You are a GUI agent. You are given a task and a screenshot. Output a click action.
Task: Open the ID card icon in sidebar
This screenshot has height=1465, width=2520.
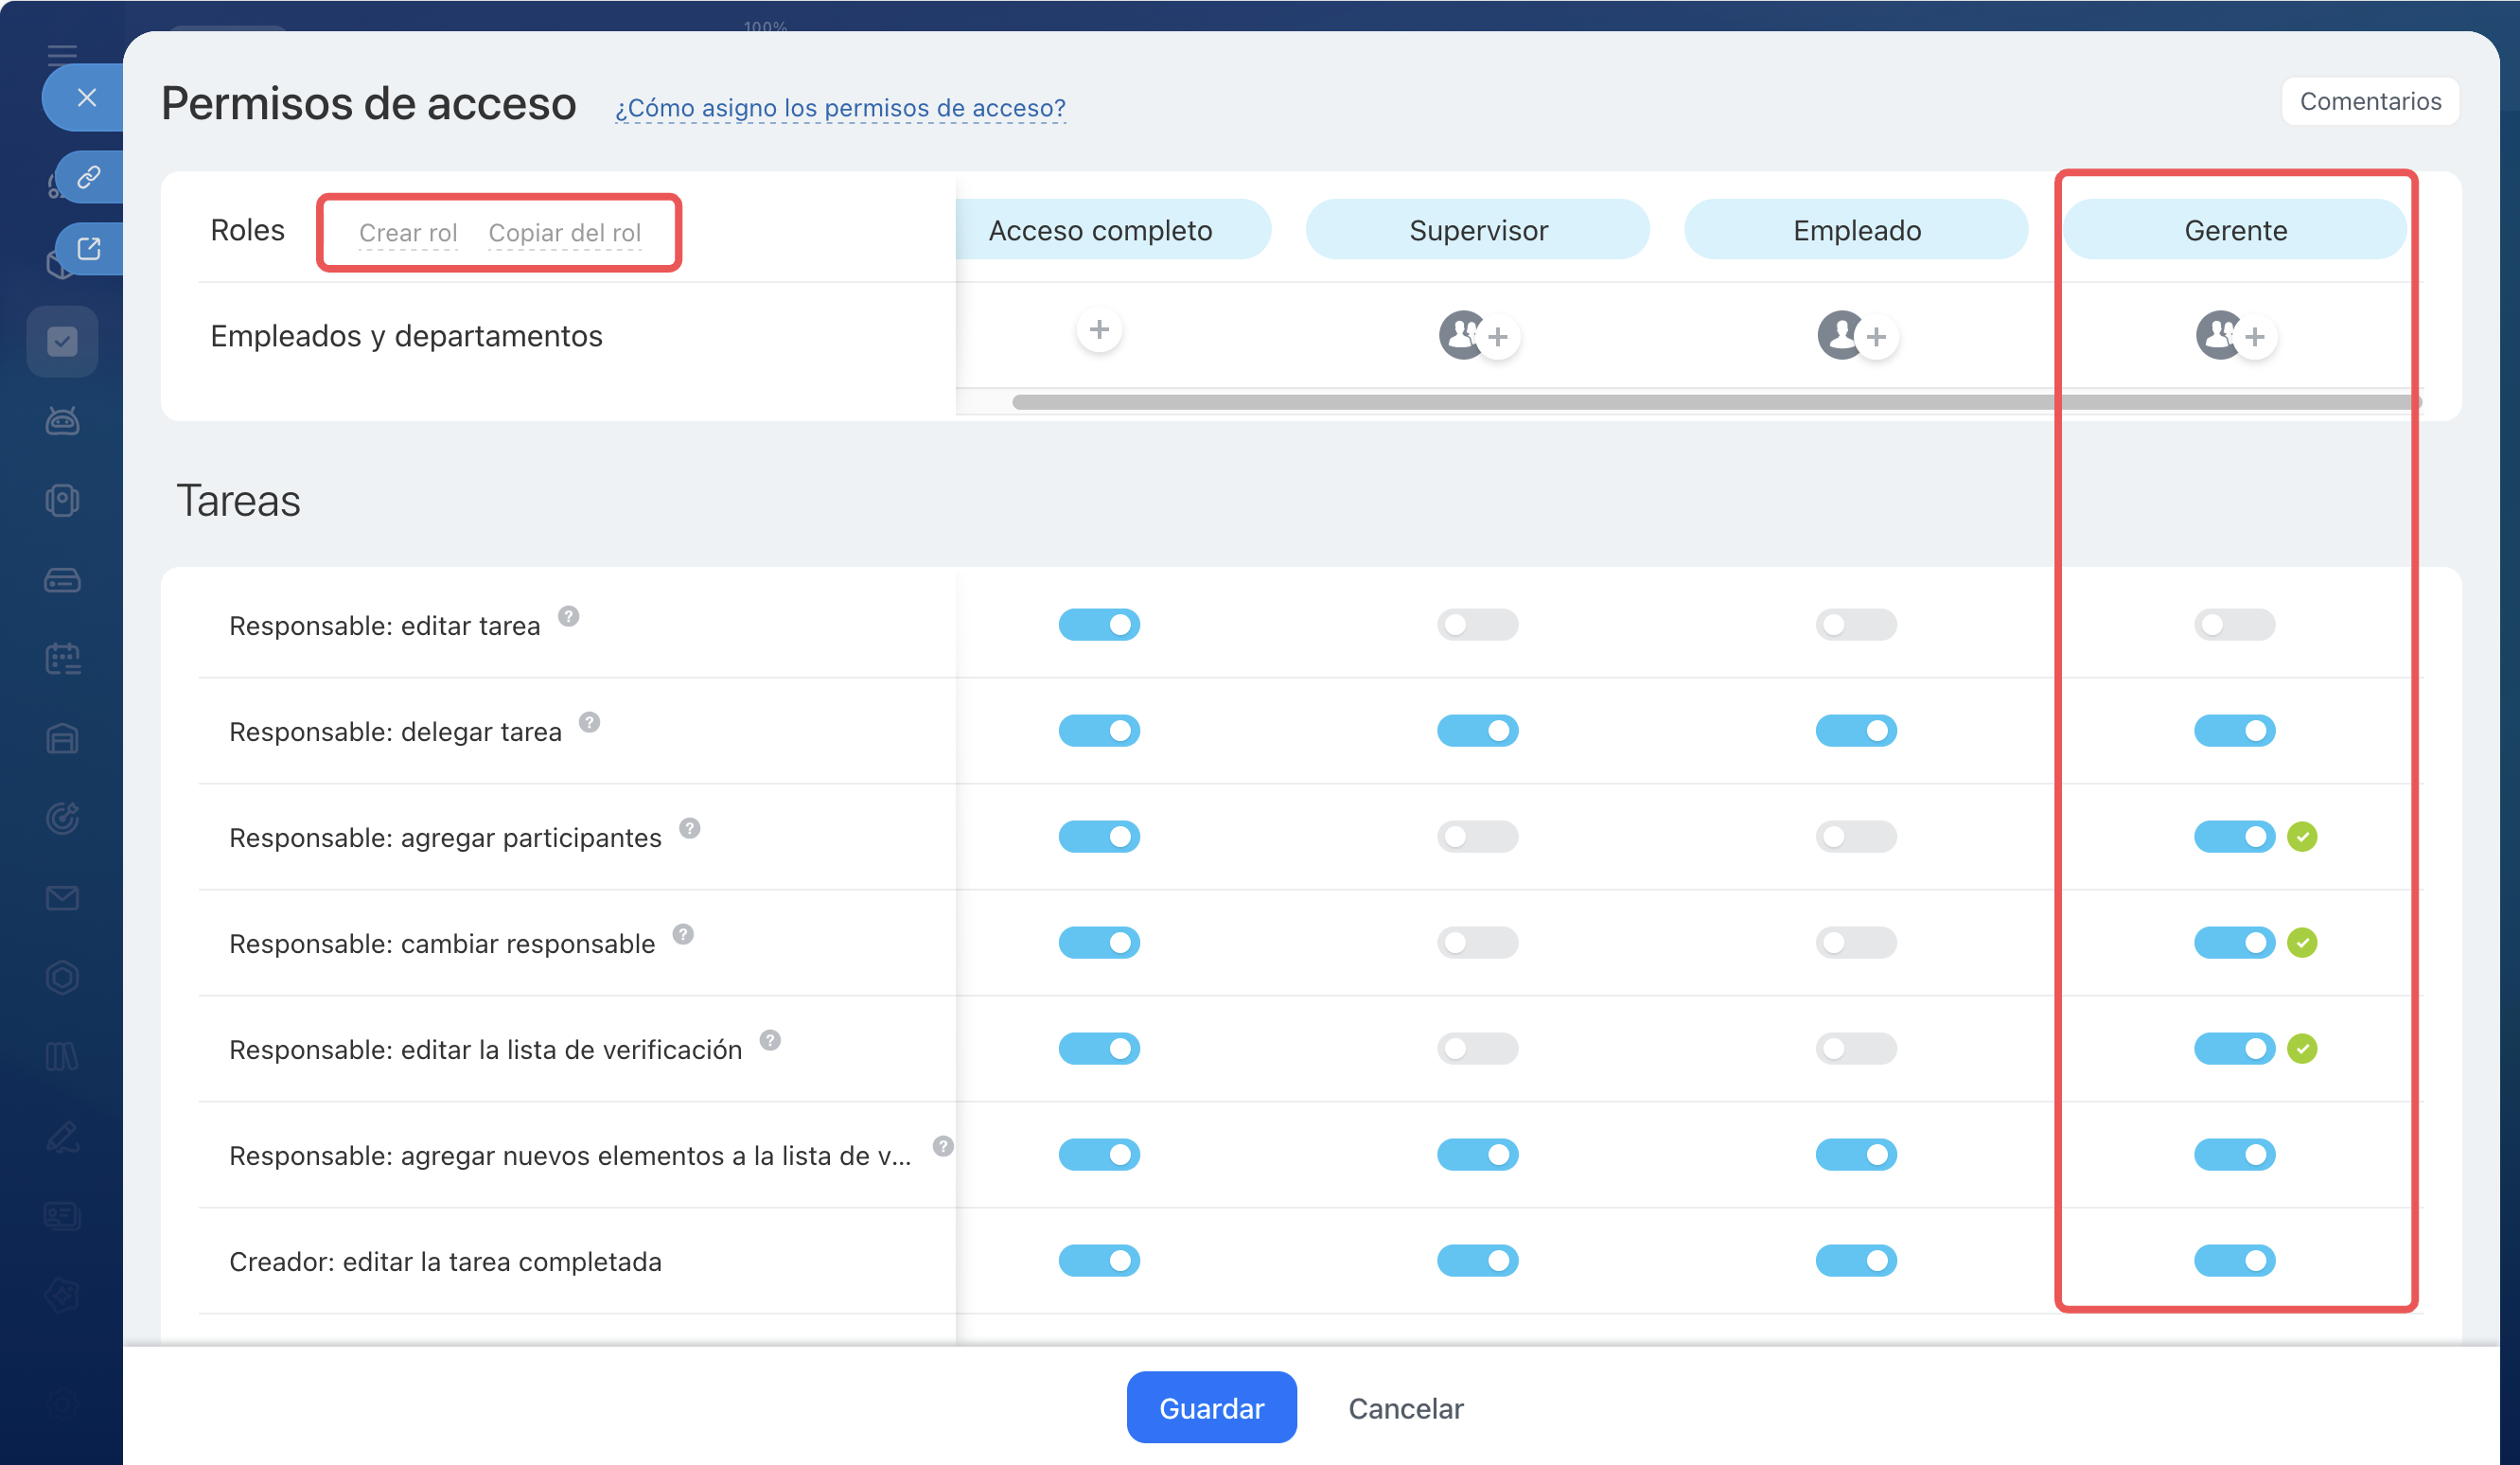[62, 1215]
